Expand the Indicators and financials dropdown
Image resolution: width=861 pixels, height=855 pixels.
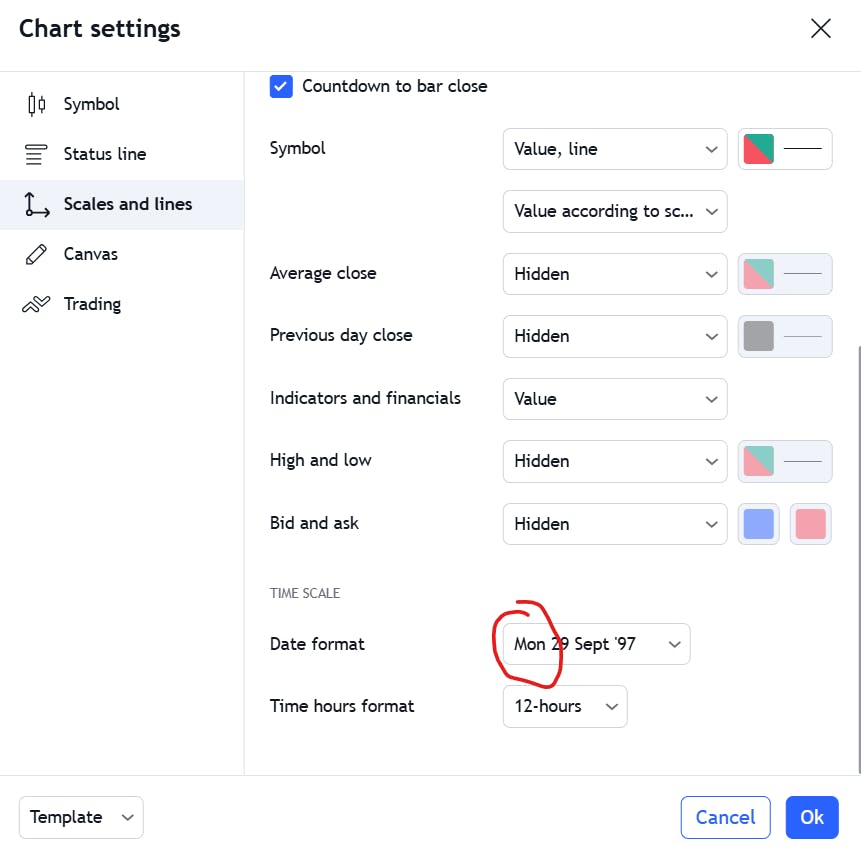pos(614,399)
